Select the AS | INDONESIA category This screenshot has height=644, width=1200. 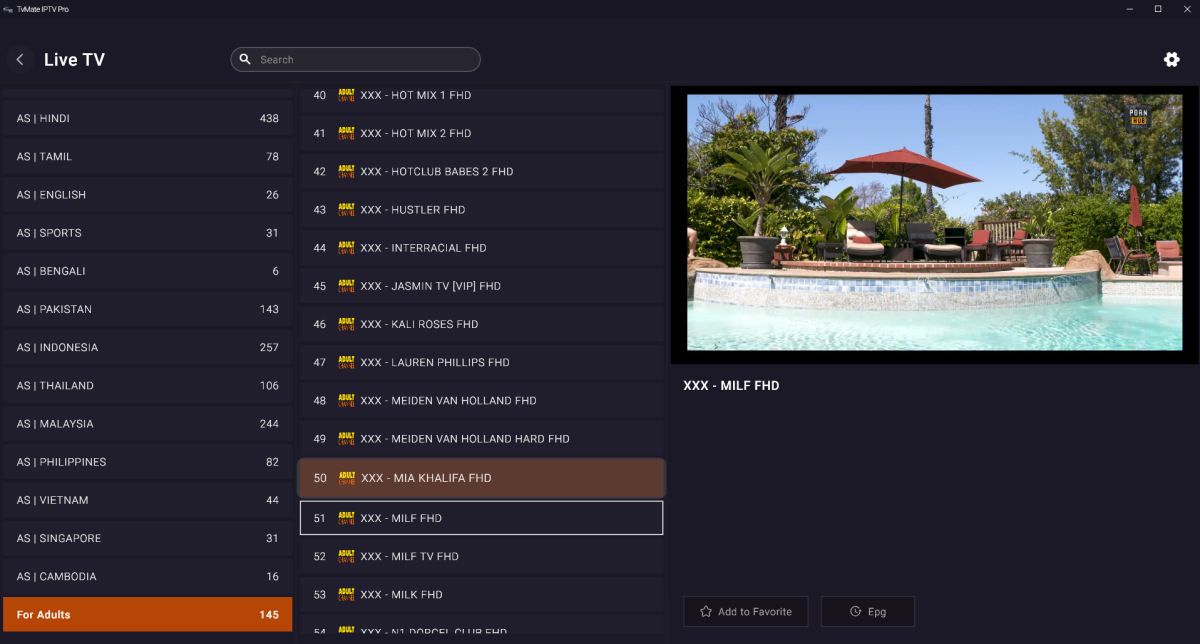click(x=147, y=347)
